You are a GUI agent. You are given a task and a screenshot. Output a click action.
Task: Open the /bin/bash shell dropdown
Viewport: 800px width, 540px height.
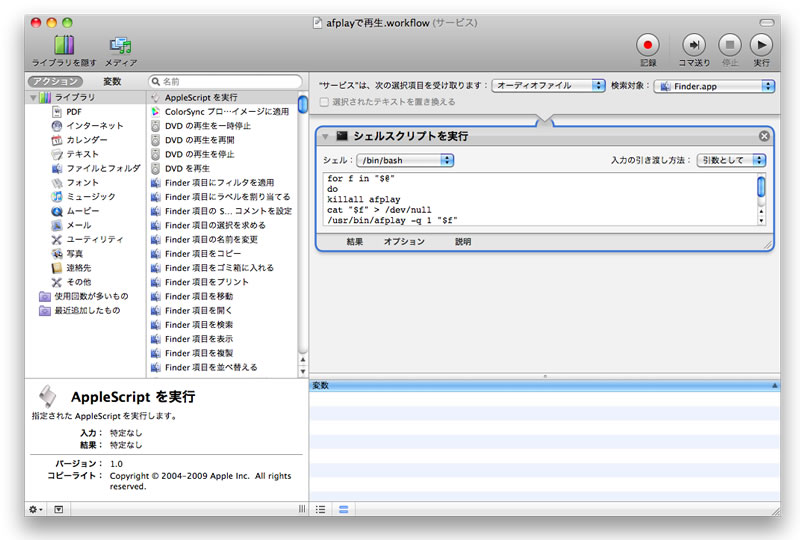(x=405, y=160)
